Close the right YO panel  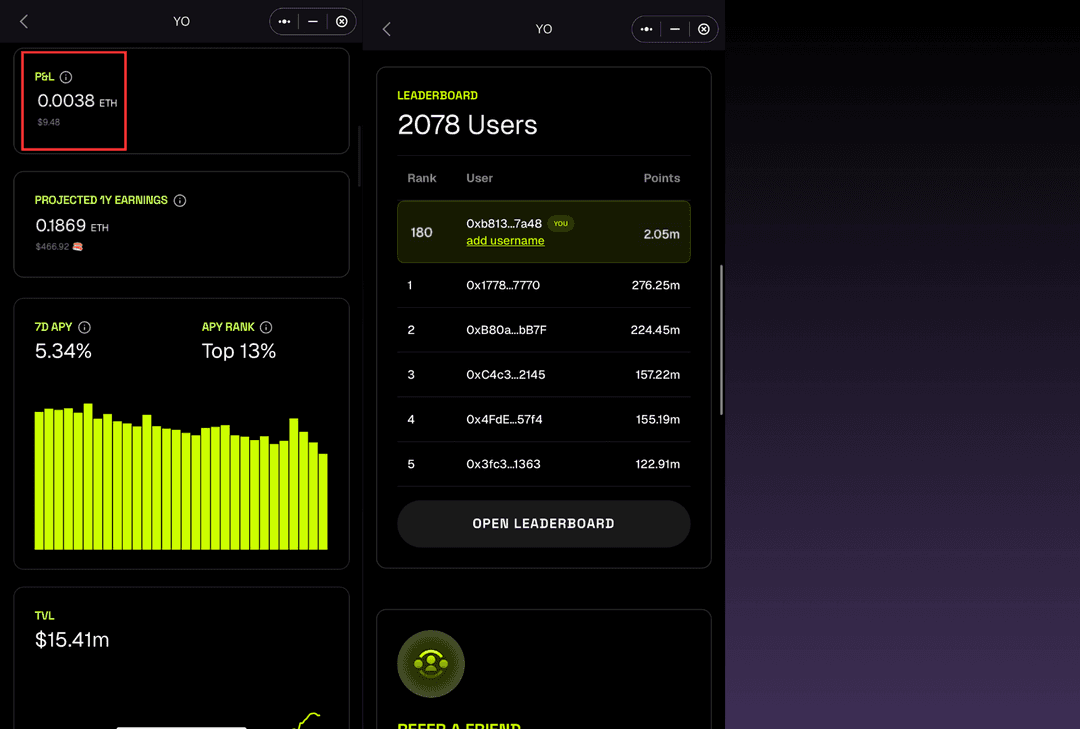[x=704, y=29]
